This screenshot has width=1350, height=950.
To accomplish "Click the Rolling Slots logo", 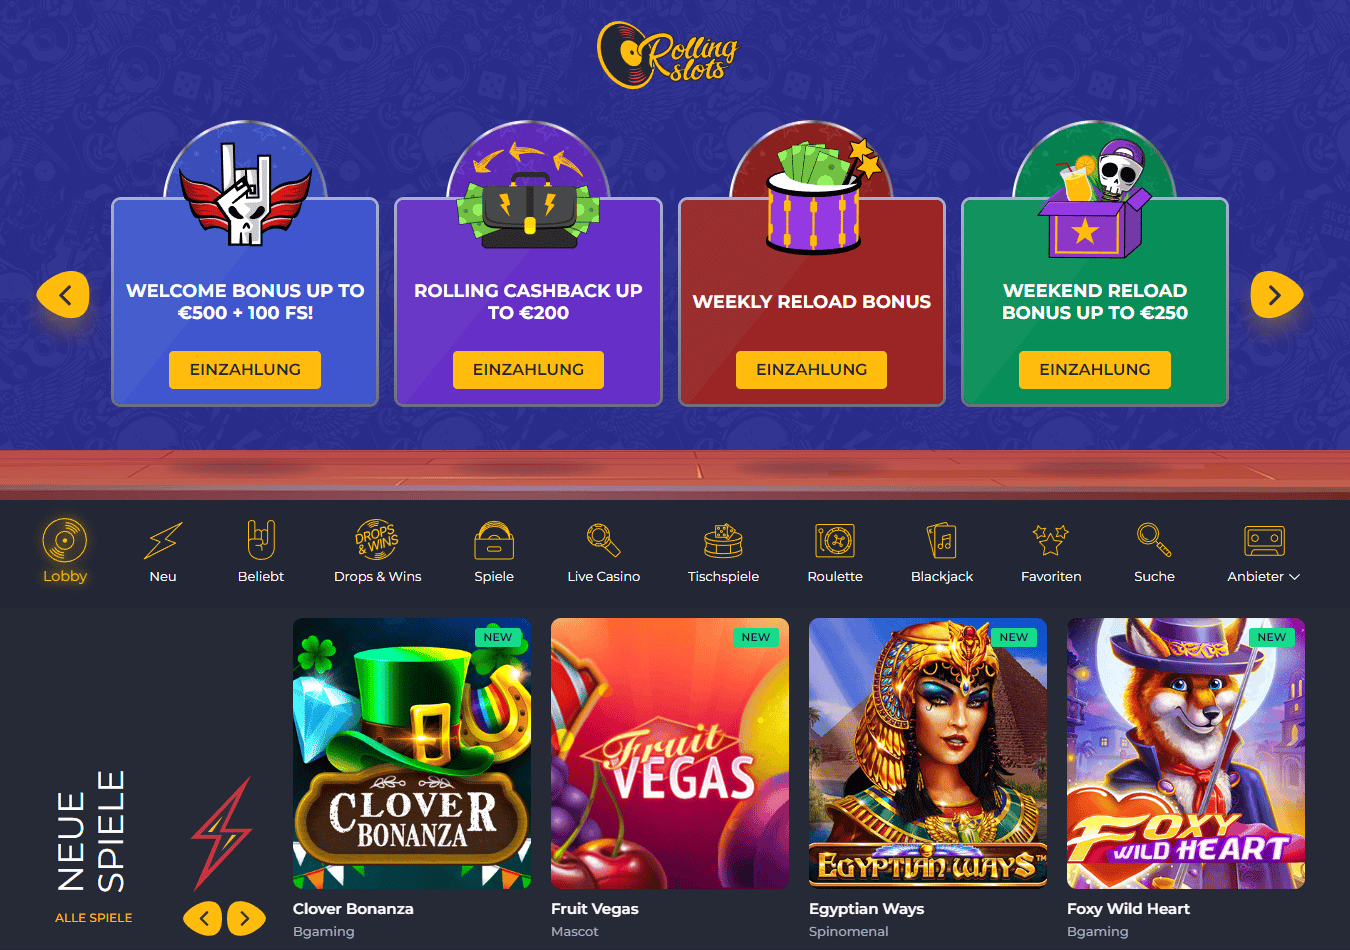I will point(668,55).
